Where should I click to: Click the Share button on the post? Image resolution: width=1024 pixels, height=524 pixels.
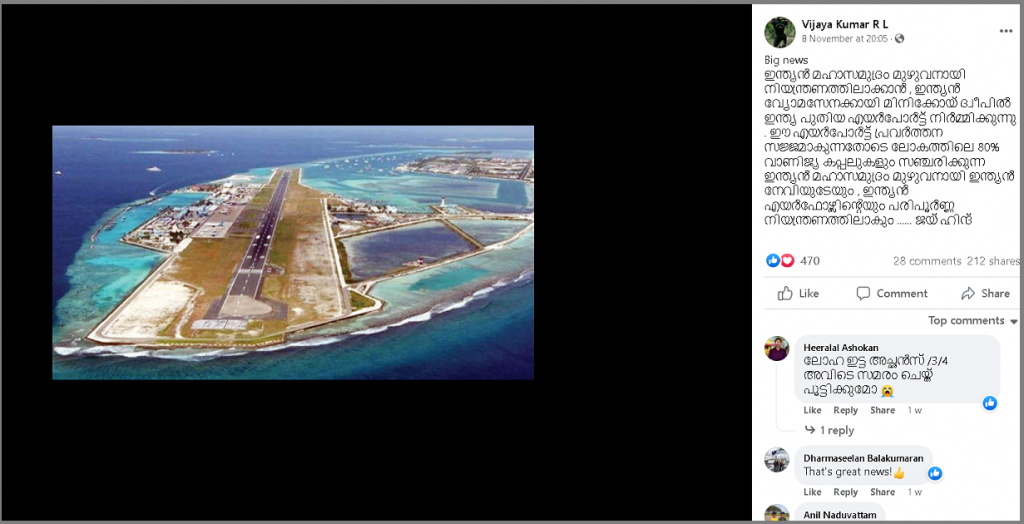click(985, 293)
